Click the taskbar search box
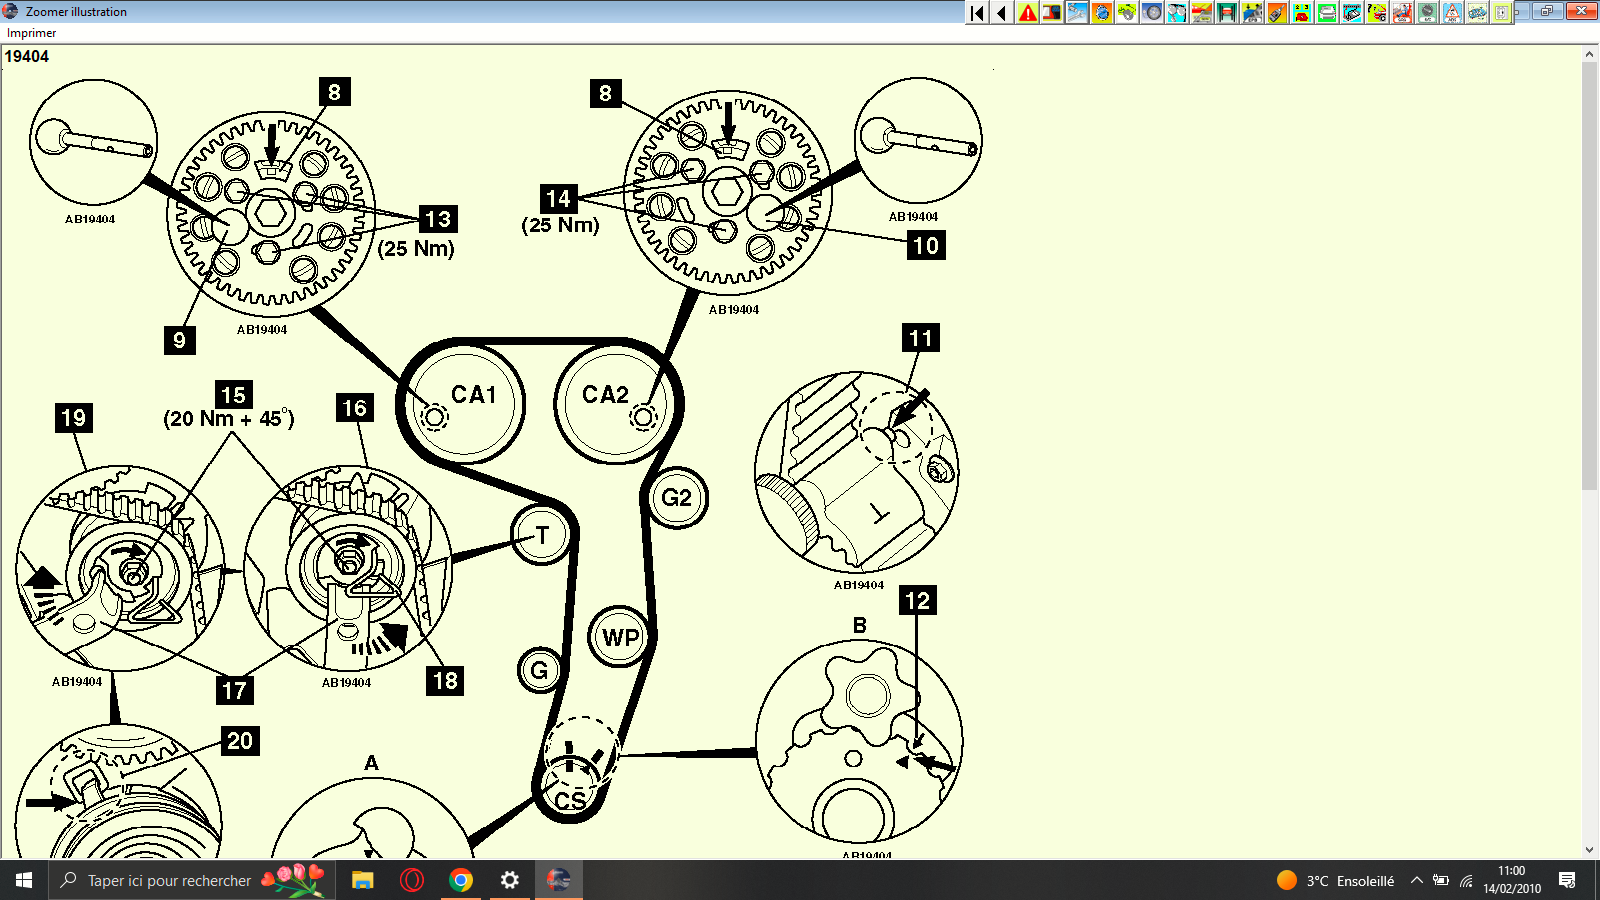Screen dimensions: 1600x900 (x=190, y=880)
